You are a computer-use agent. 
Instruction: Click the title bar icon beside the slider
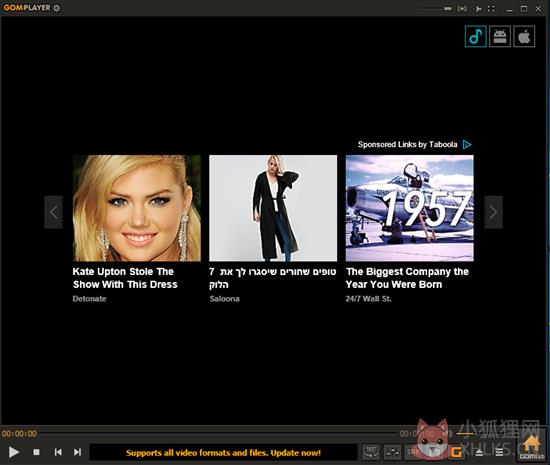(462, 8)
